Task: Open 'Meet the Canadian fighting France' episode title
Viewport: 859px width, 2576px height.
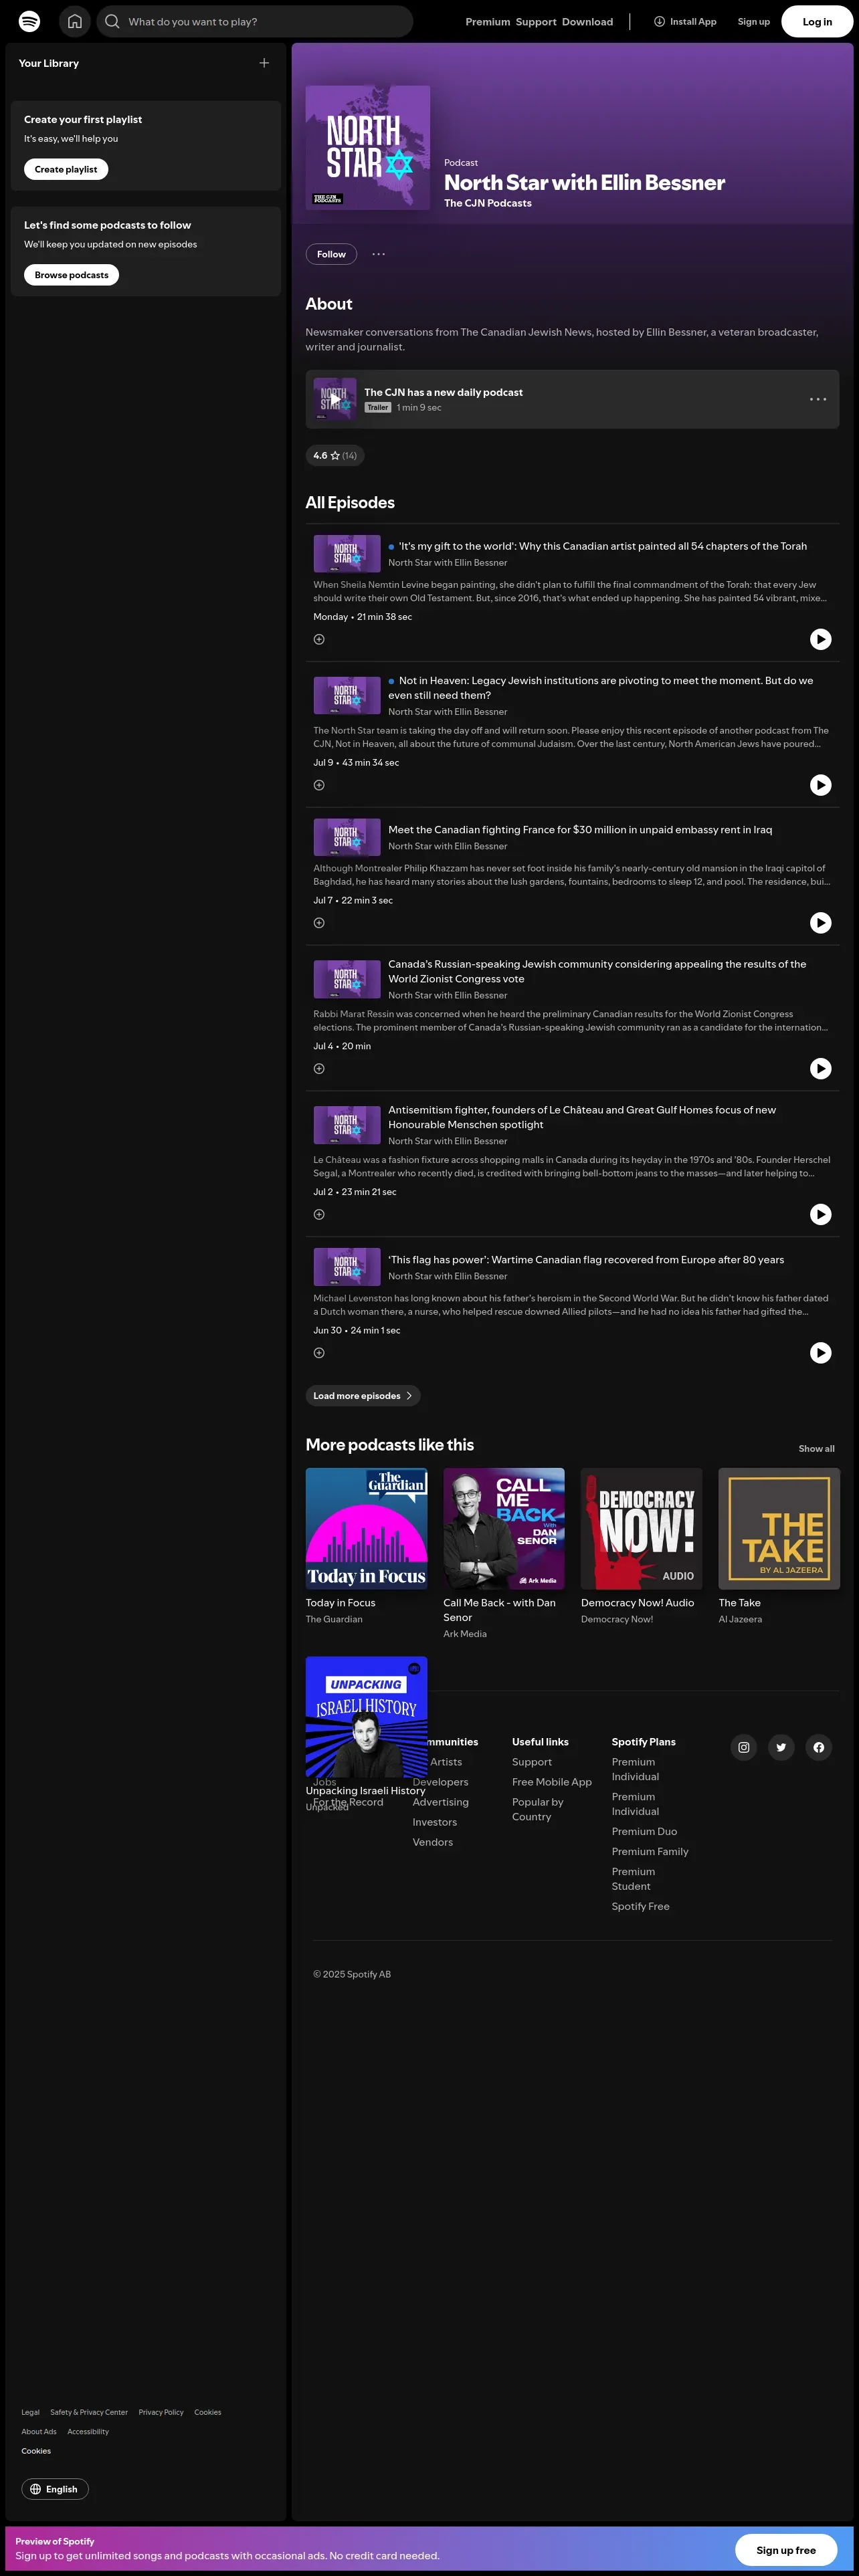Action: tap(580, 830)
